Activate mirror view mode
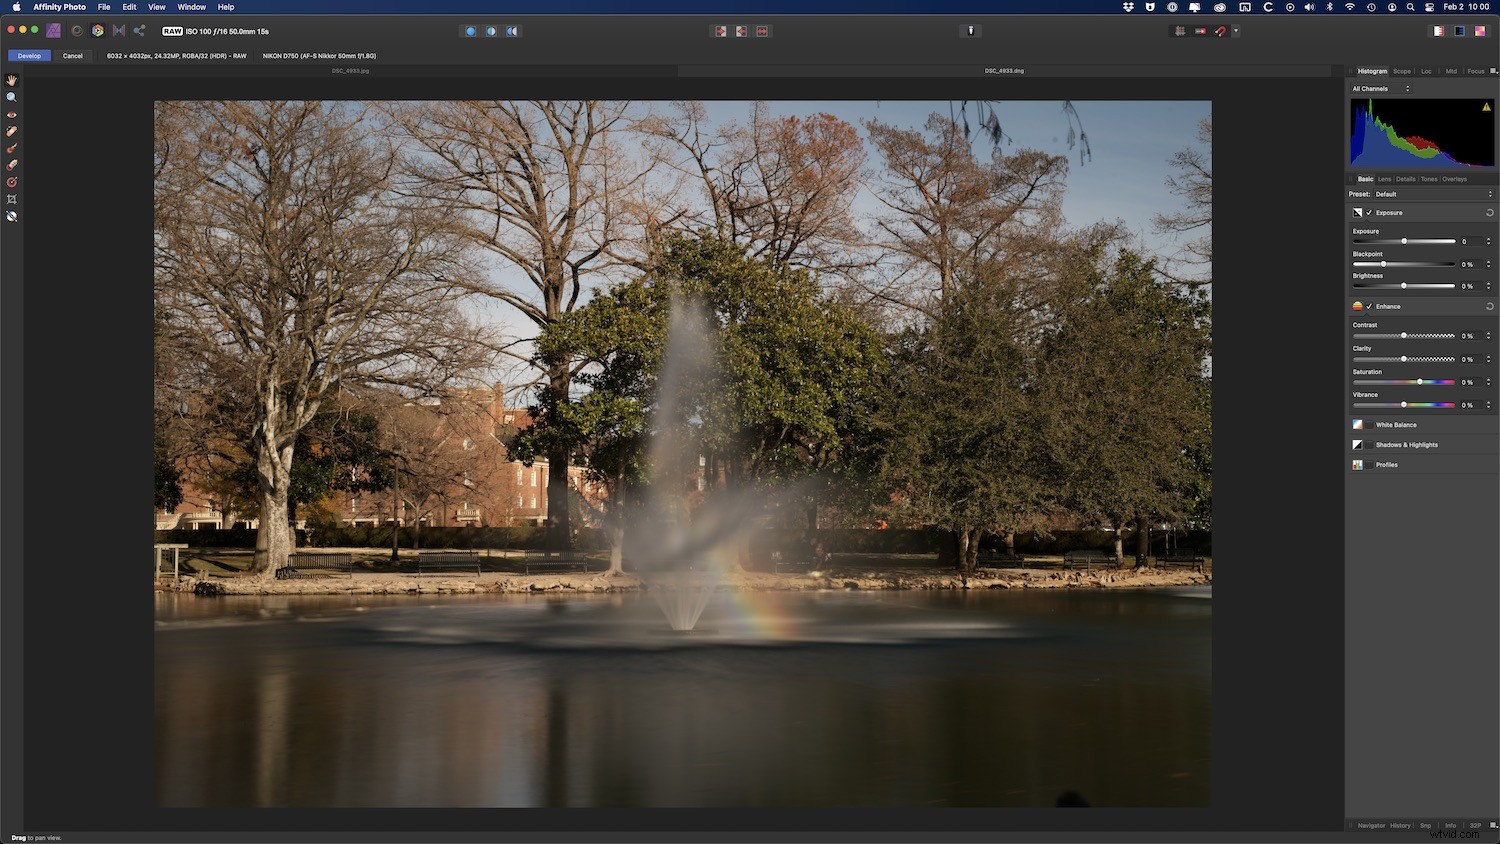Screen dimensions: 1500x844 (513, 31)
